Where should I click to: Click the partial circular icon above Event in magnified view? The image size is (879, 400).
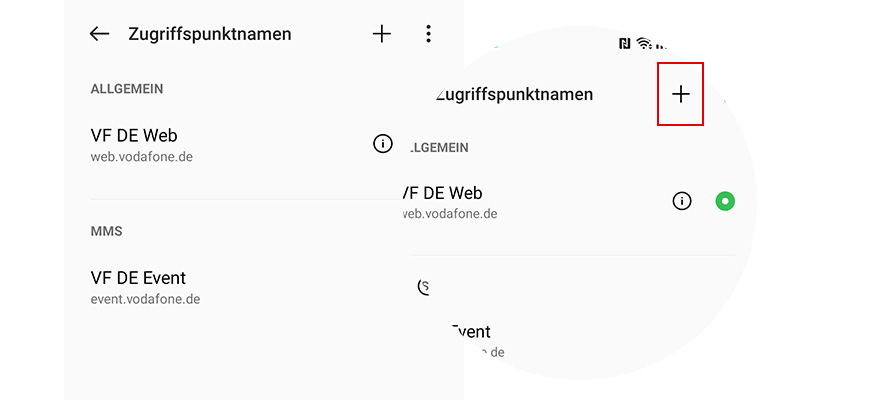tap(424, 287)
